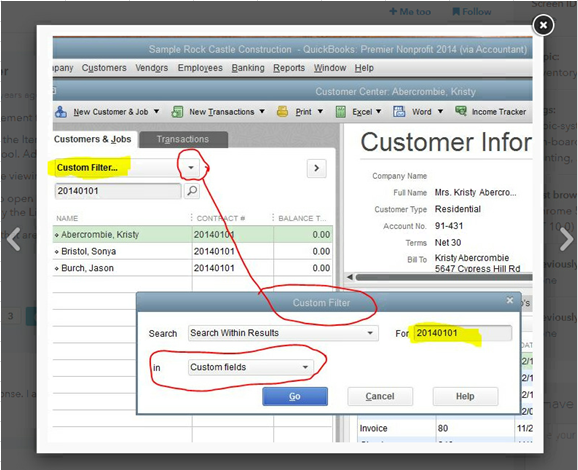578x470 pixels.
Task: Open the Income Tracker icon
Action: [x=461, y=111]
